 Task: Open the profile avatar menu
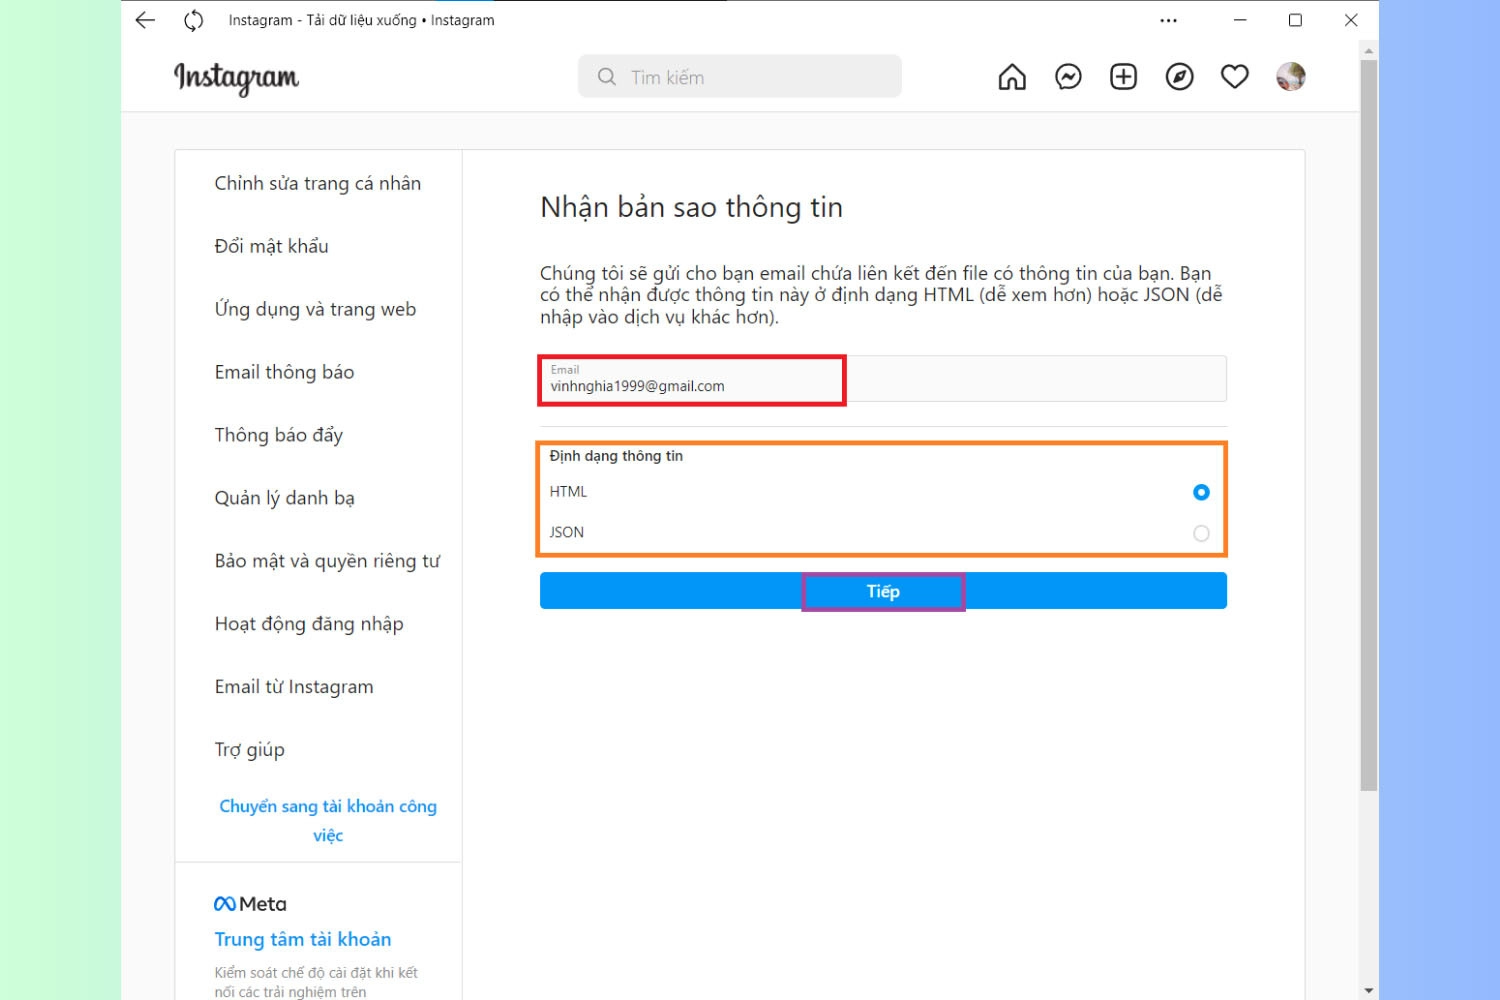click(1291, 77)
